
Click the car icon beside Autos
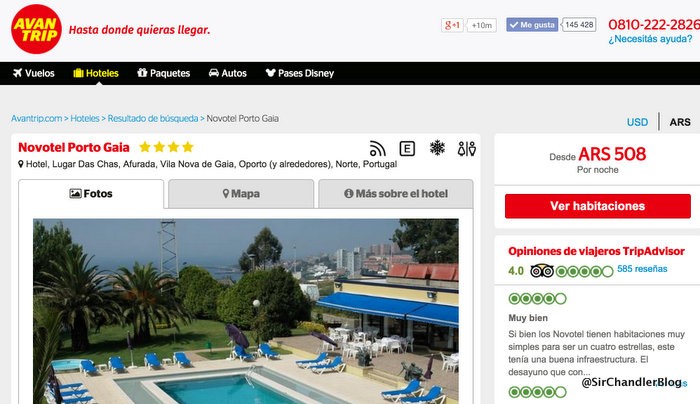[214, 73]
